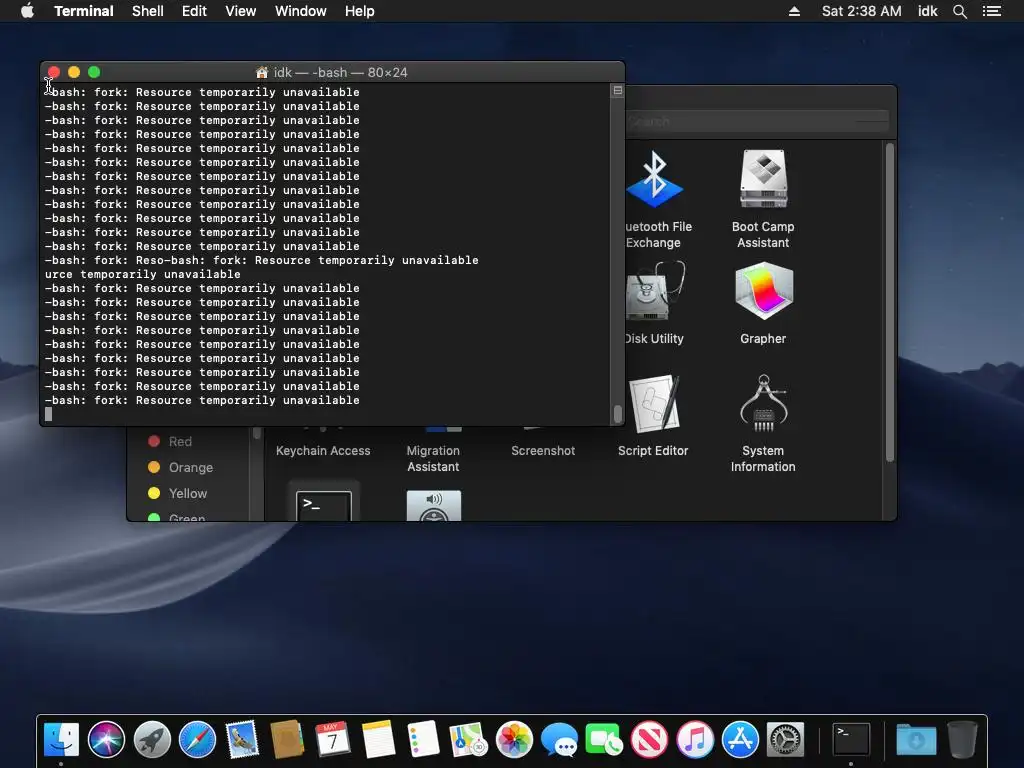Switch to Terminal via Dock icon

pos(851,740)
